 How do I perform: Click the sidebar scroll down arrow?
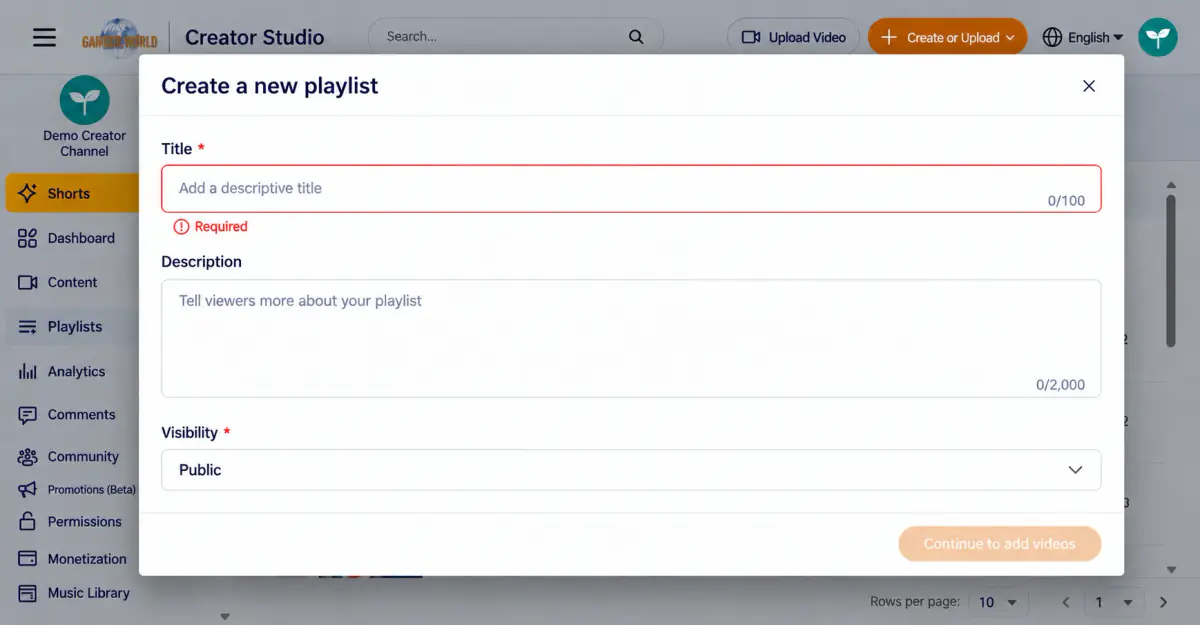[x=225, y=616]
